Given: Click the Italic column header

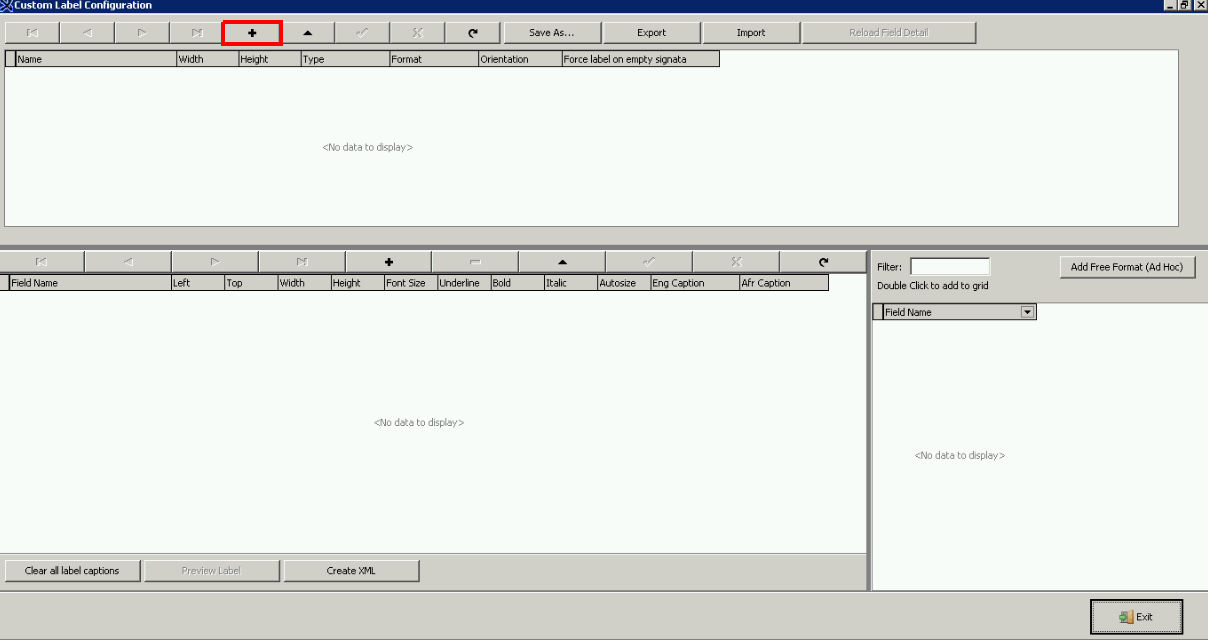Looking at the screenshot, I should [571, 283].
